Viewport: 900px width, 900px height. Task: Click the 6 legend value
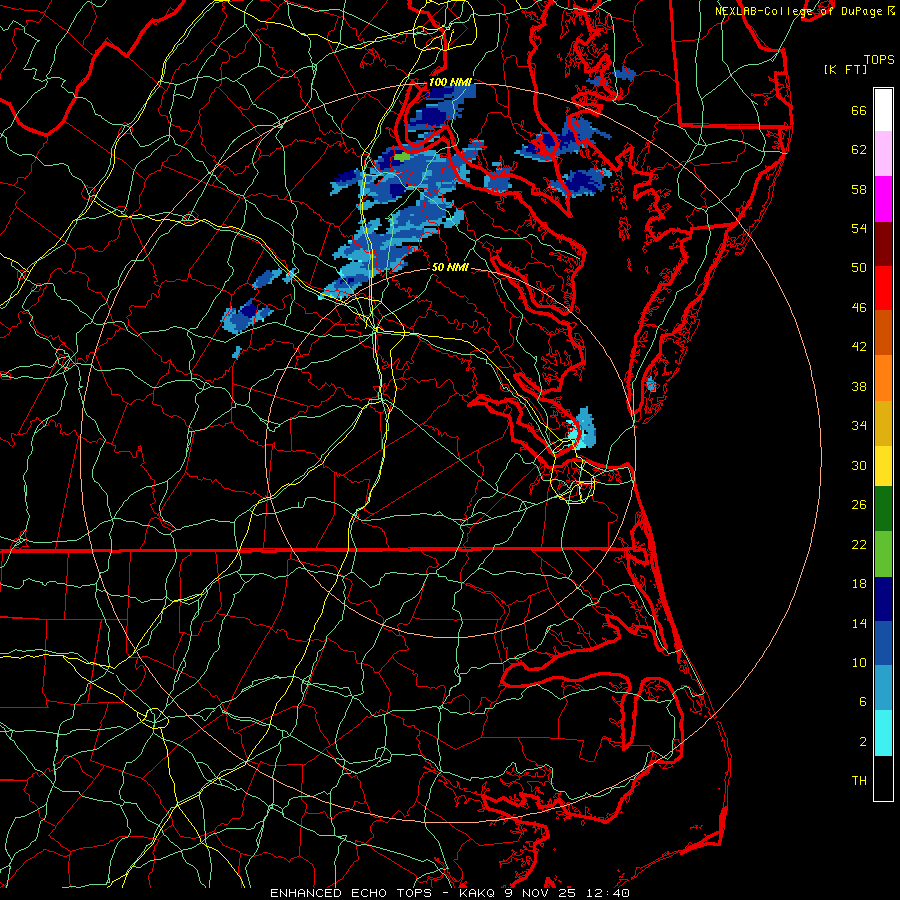tap(863, 702)
